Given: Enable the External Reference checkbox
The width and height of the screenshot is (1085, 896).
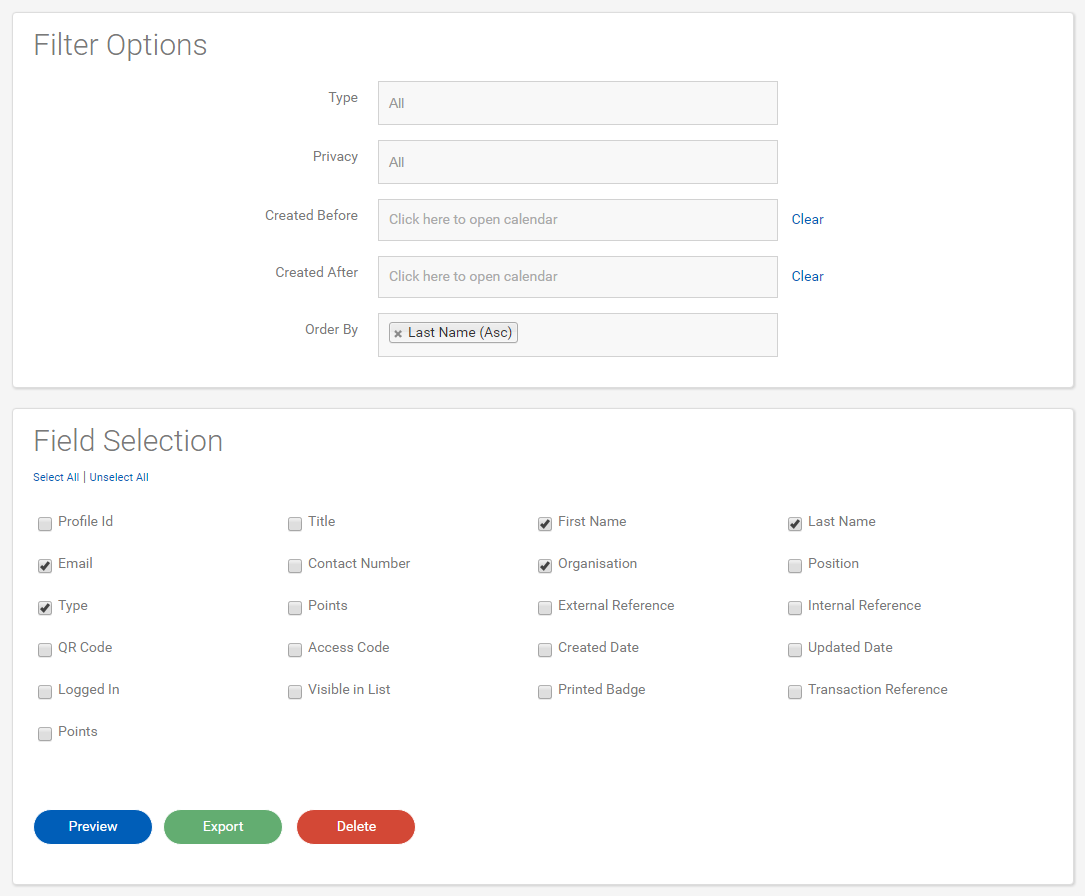Looking at the screenshot, I should tap(545, 607).
